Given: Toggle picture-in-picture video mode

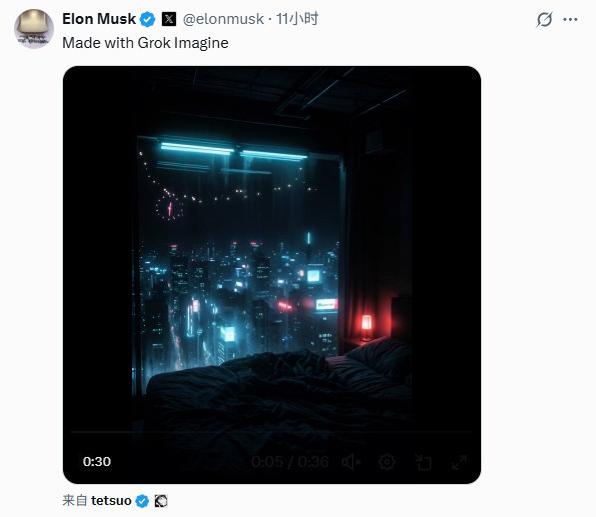Looking at the screenshot, I should pos(423,462).
